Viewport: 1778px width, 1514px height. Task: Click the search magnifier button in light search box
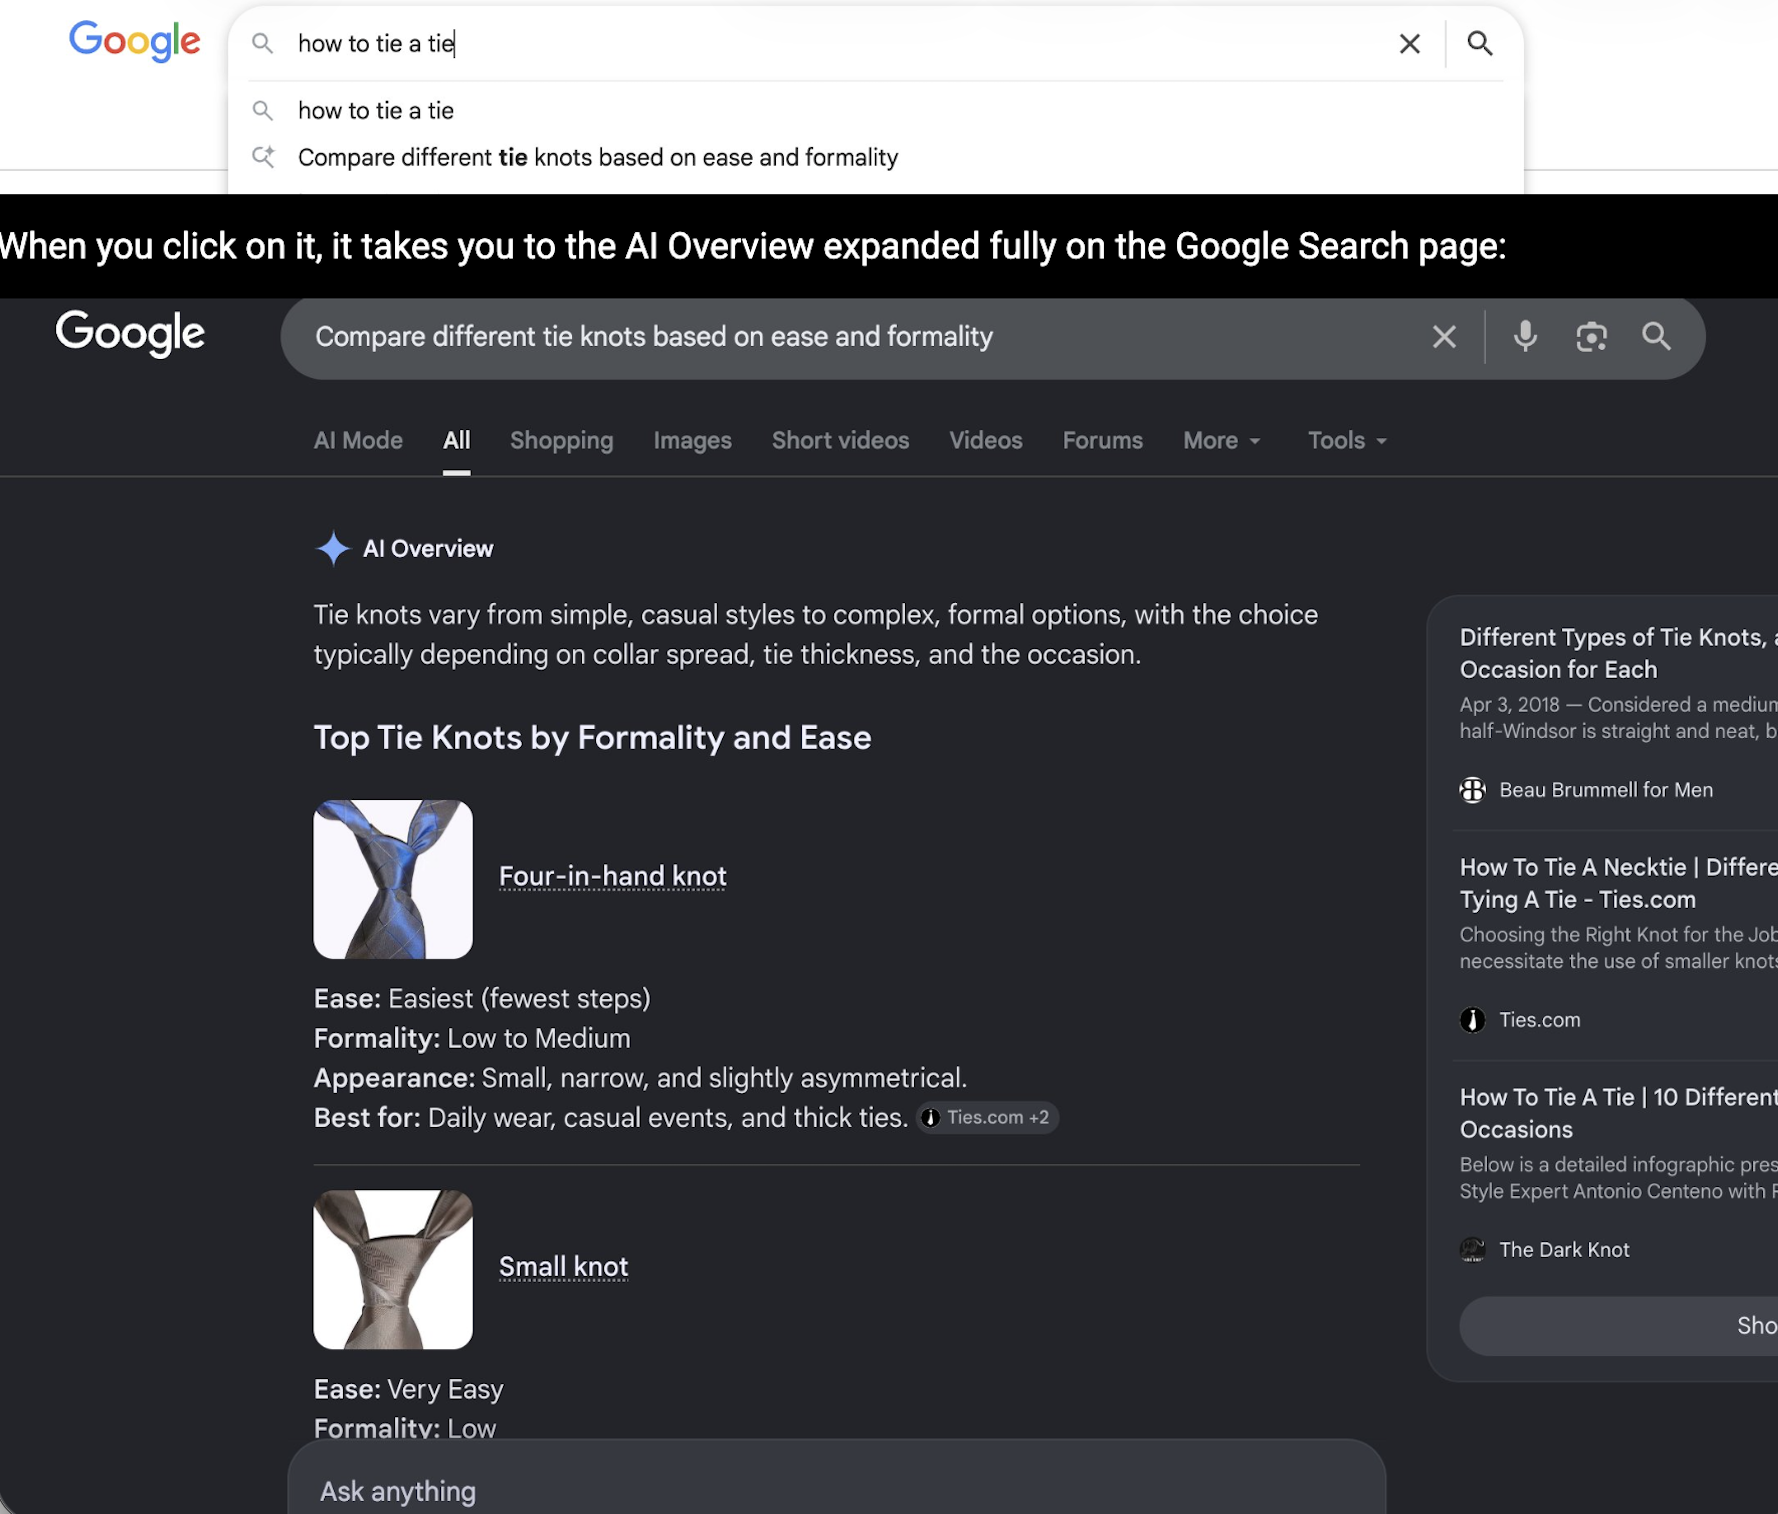point(1480,44)
